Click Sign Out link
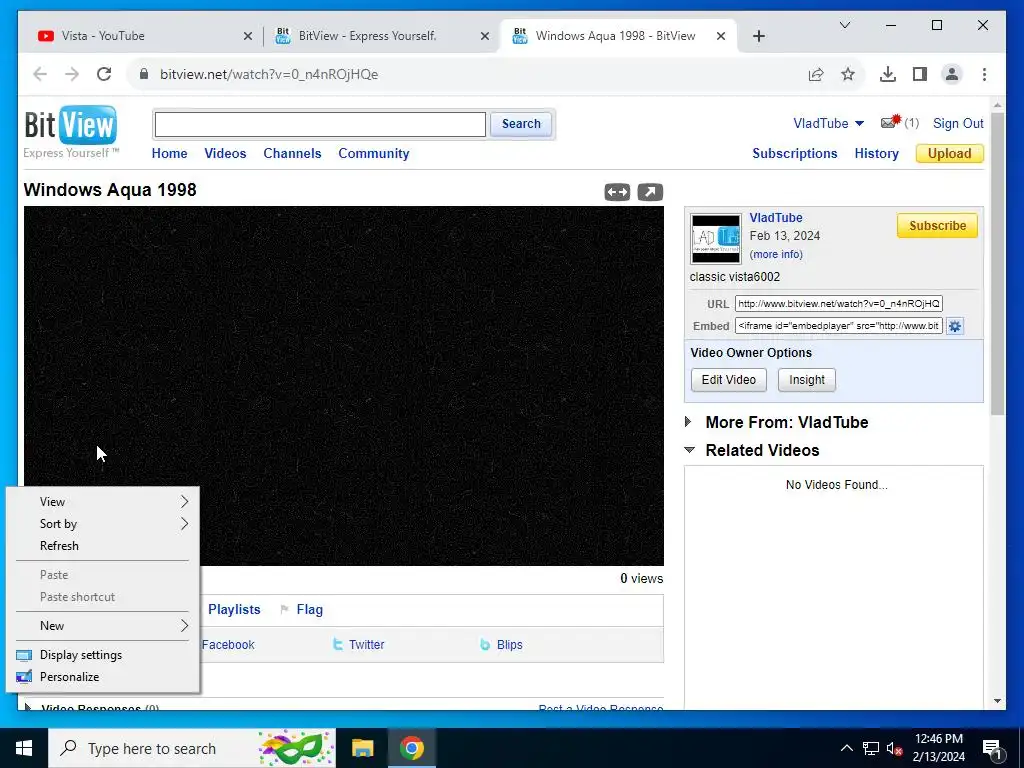The image size is (1024, 768). 958,123
